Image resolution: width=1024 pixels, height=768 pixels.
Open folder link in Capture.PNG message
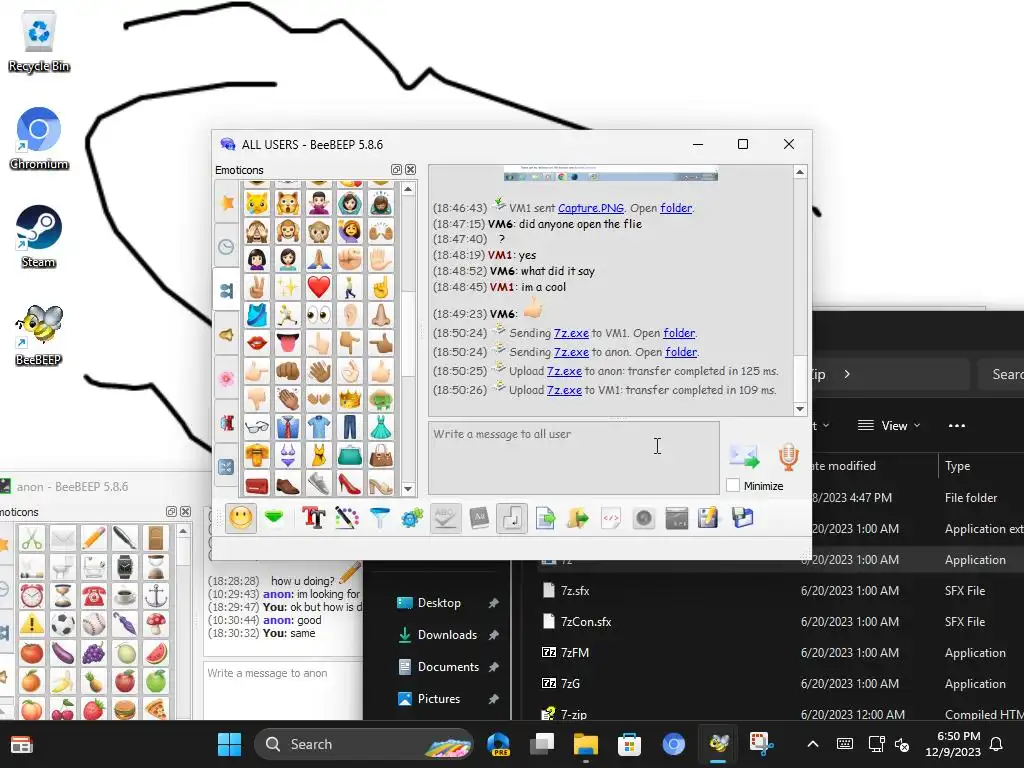676,208
